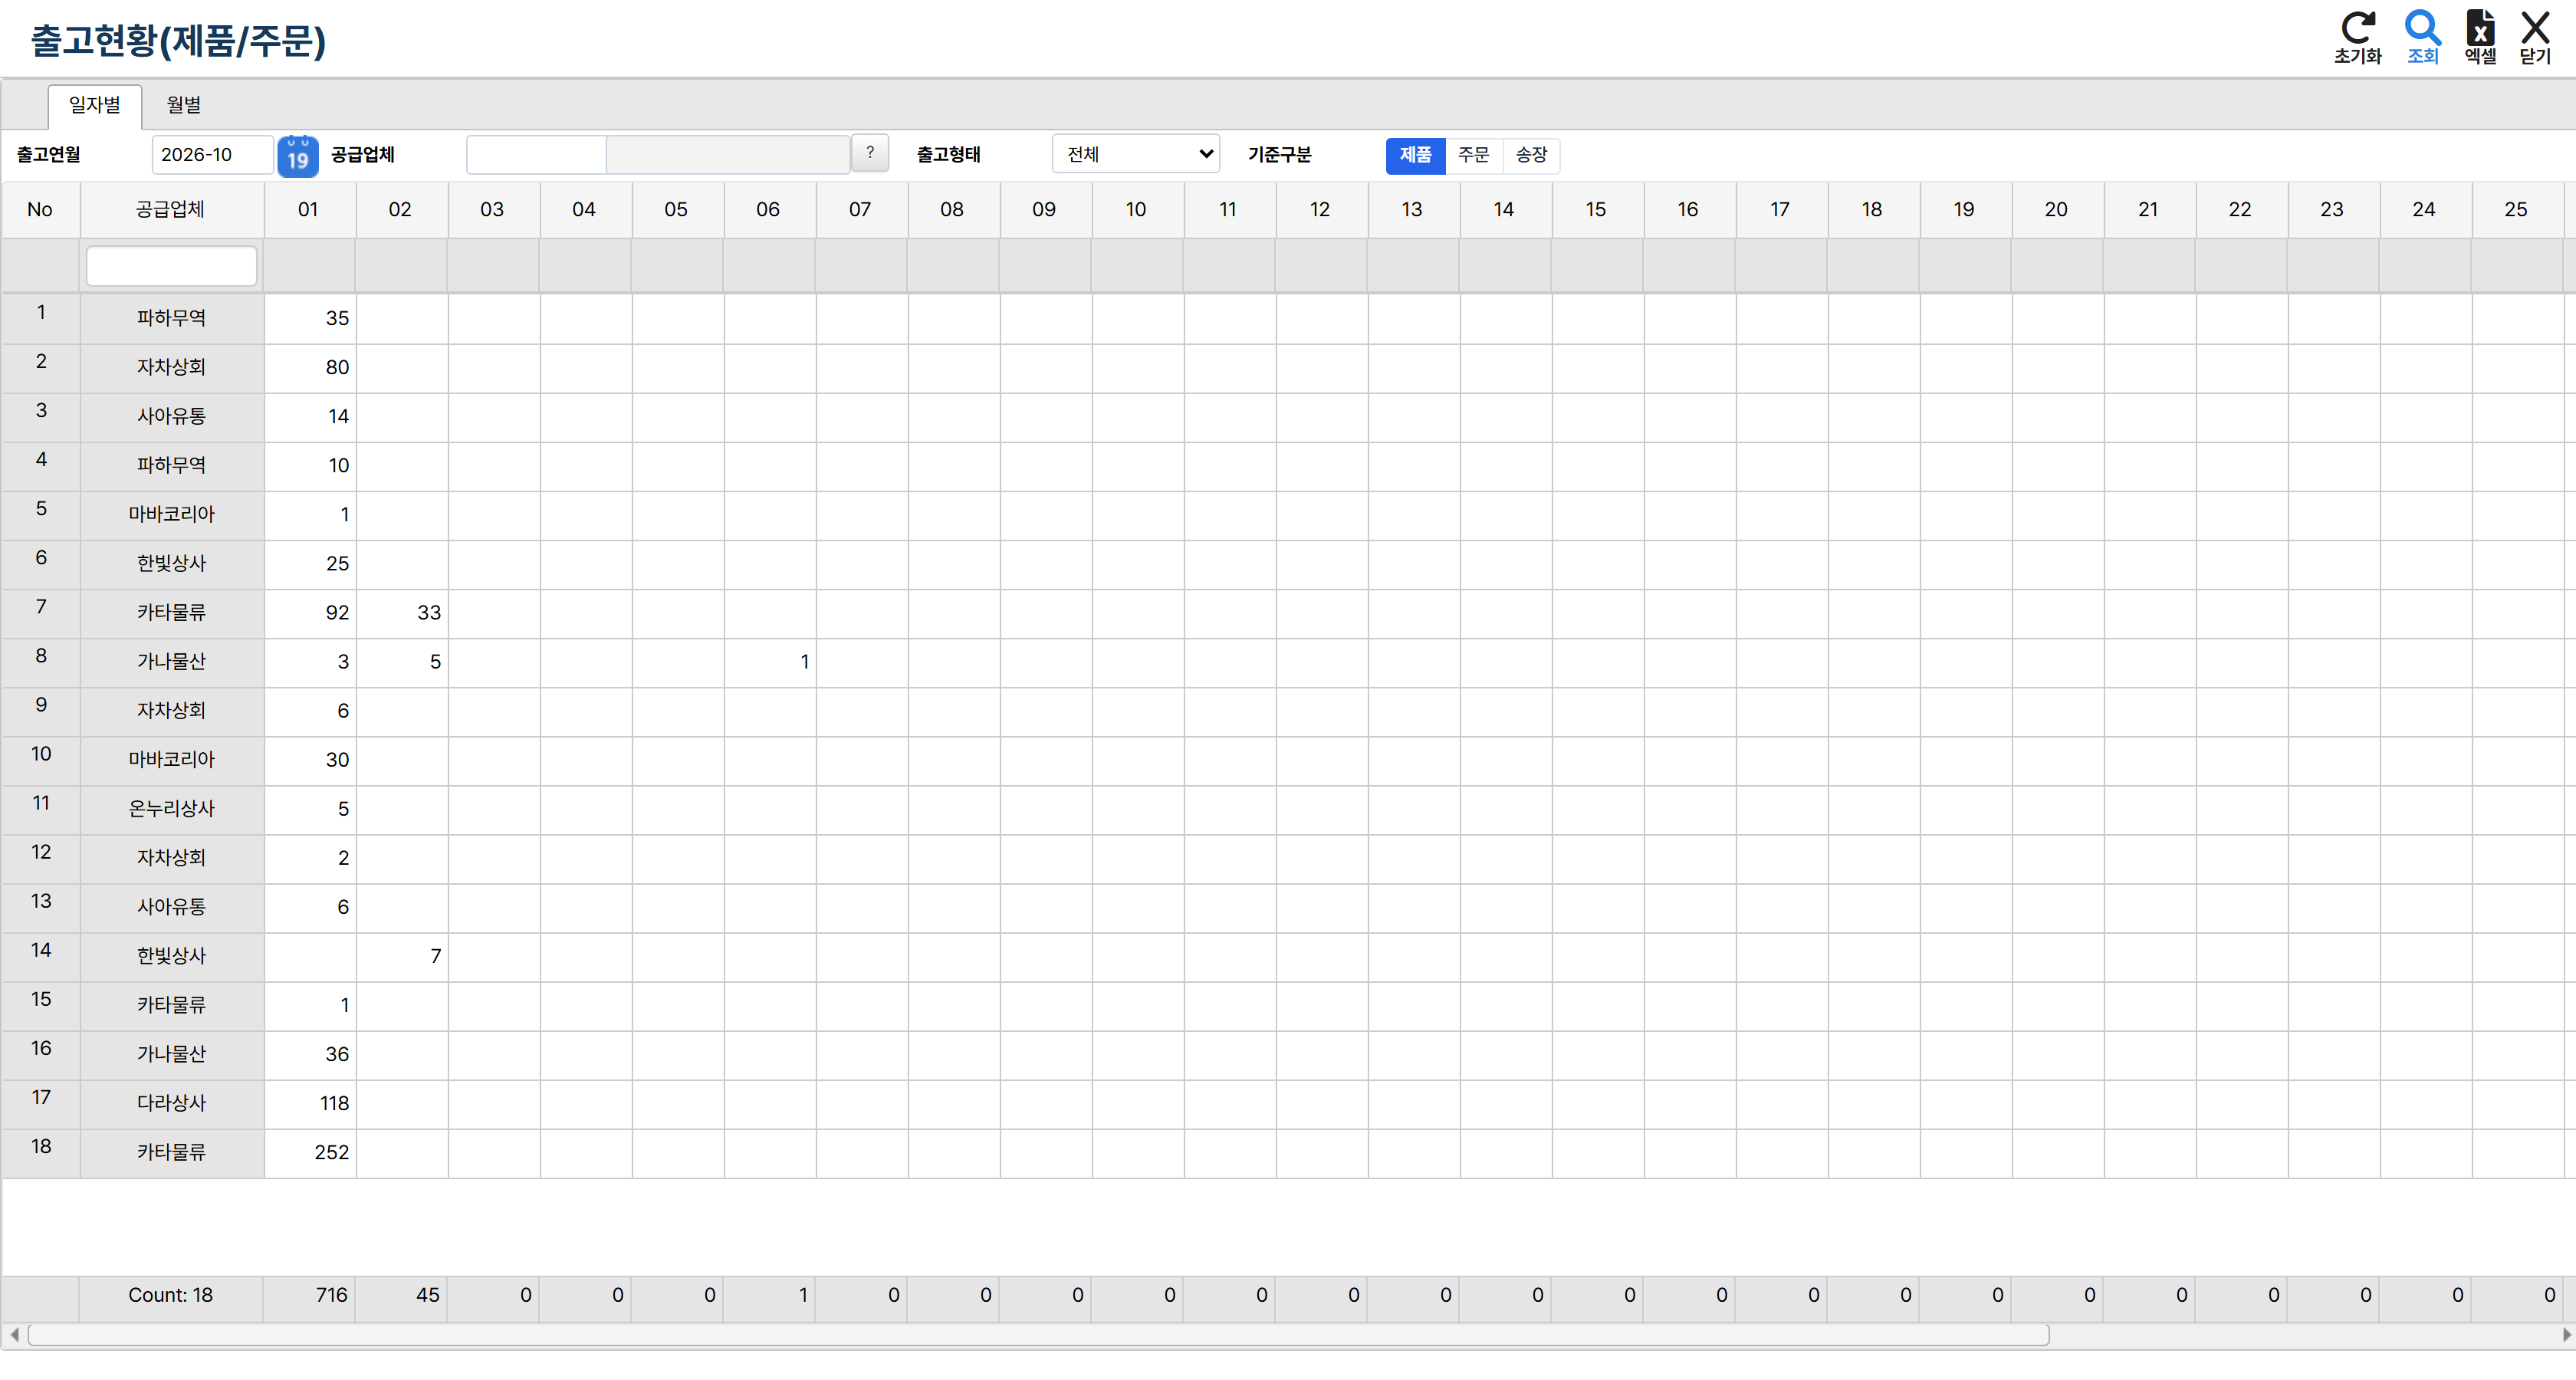Click the No column header
Screen dimensions: 2576x1380
point(40,210)
